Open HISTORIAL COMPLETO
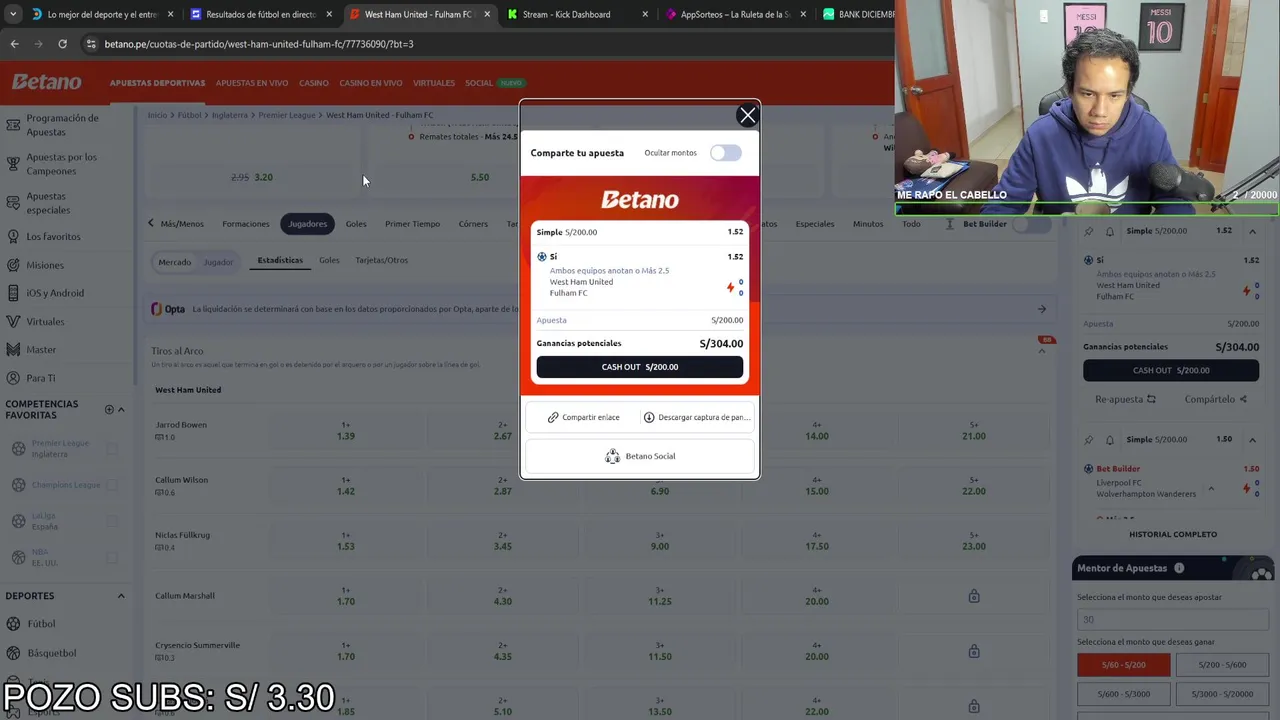Viewport: 1280px width, 720px height. (x=1173, y=534)
